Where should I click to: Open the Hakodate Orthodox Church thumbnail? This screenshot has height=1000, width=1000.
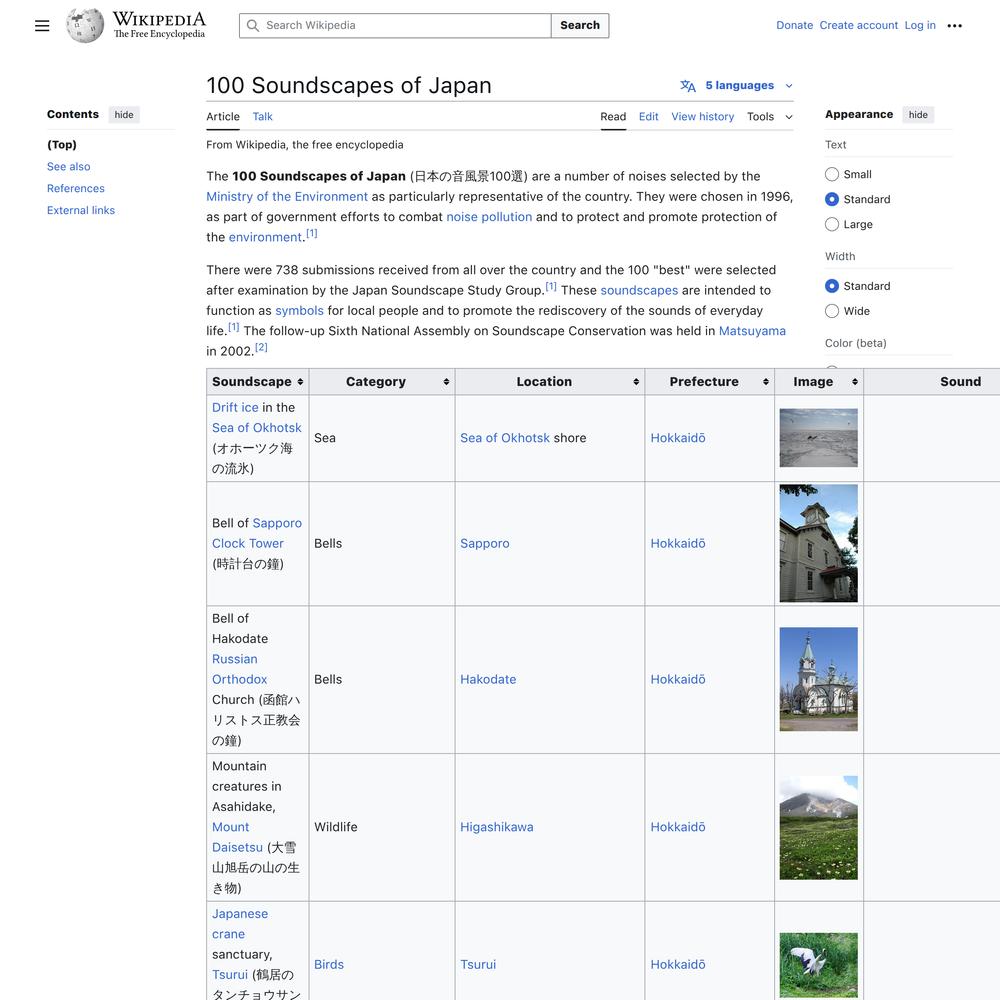pos(818,679)
